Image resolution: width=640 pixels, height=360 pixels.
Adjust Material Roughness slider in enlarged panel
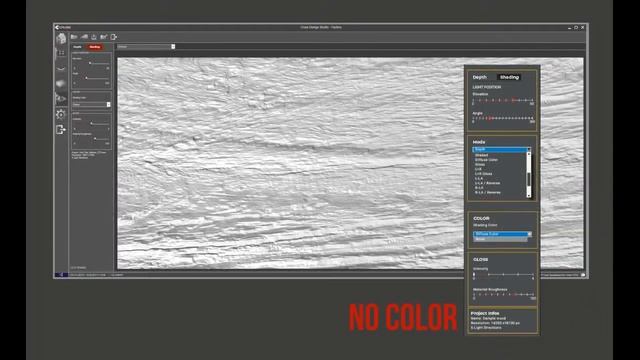tap(503, 294)
